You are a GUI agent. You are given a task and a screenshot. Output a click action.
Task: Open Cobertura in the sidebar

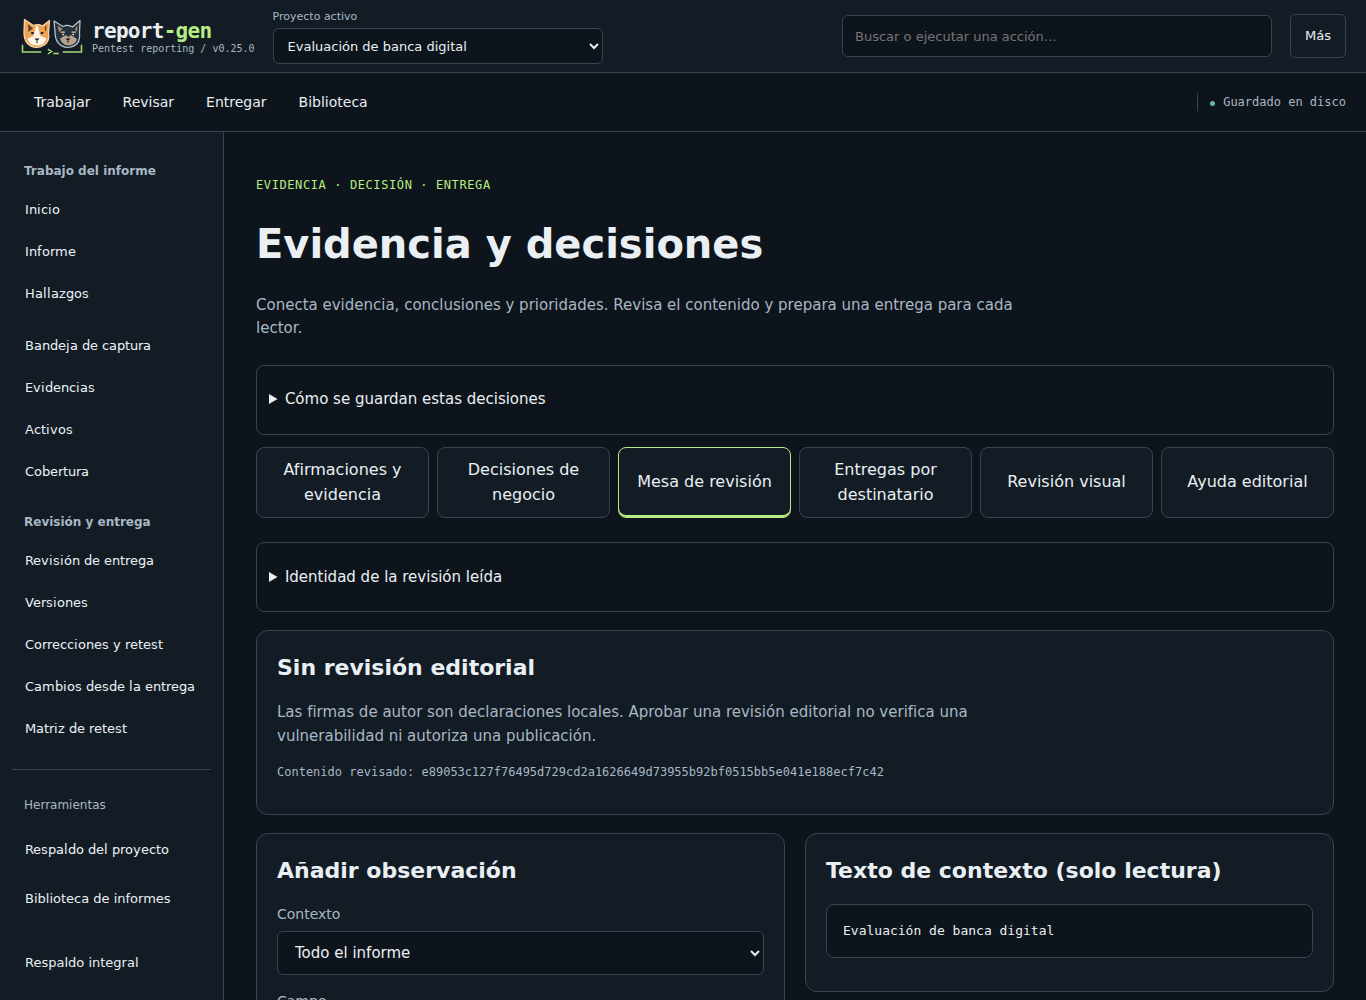point(57,471)
